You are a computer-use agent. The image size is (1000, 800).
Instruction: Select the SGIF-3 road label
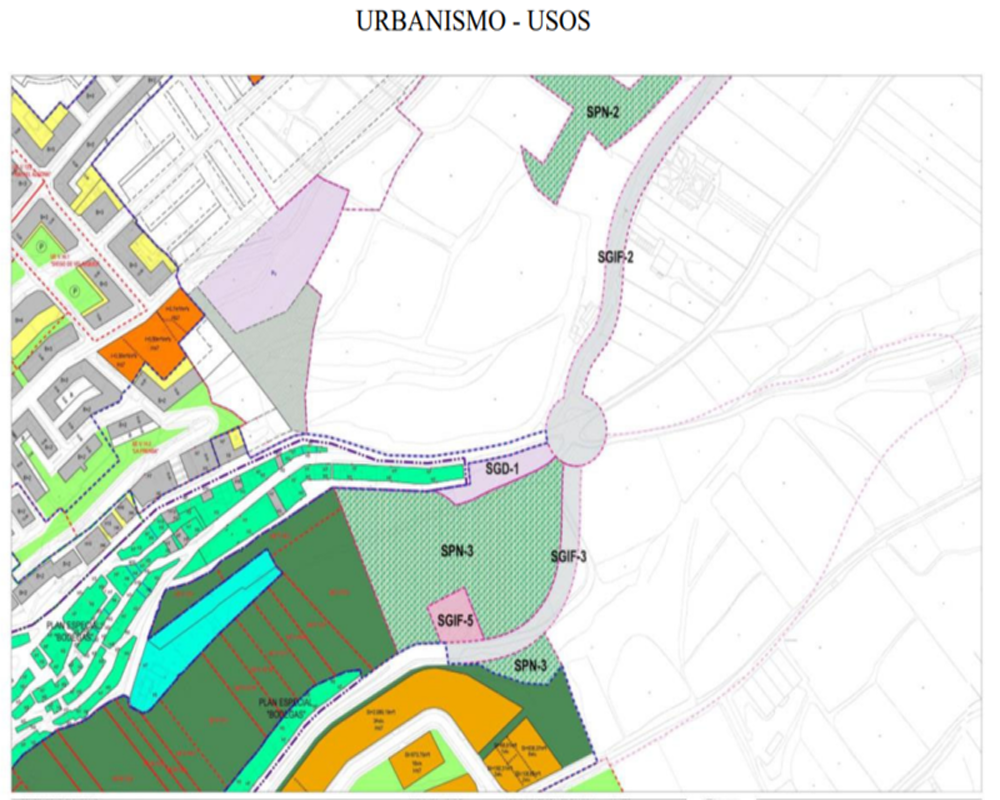pos(568,556)
